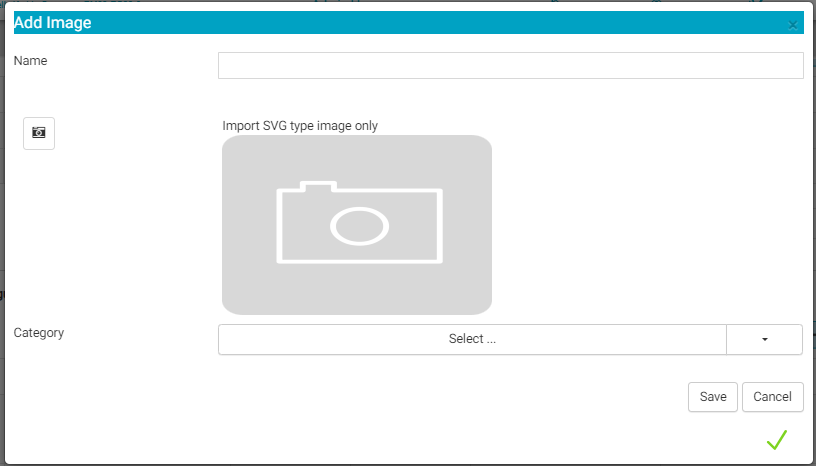Click the viewfinder bump atop the camera outline
The height and width of the screenshot is (466, 816).
318,187
